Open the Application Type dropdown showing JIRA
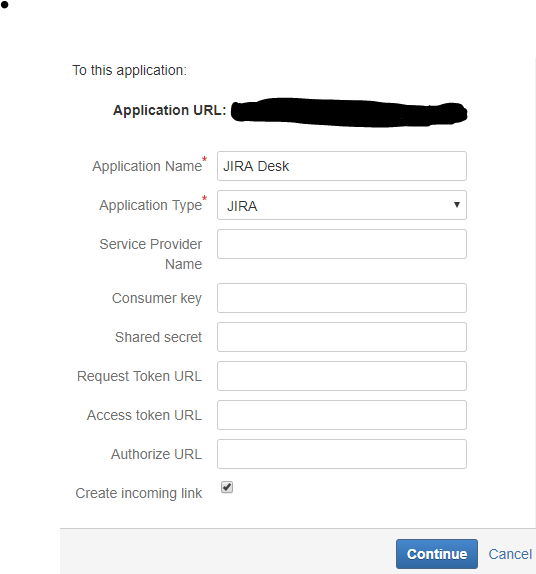536x574 pixels. click(x=342, y=205)
